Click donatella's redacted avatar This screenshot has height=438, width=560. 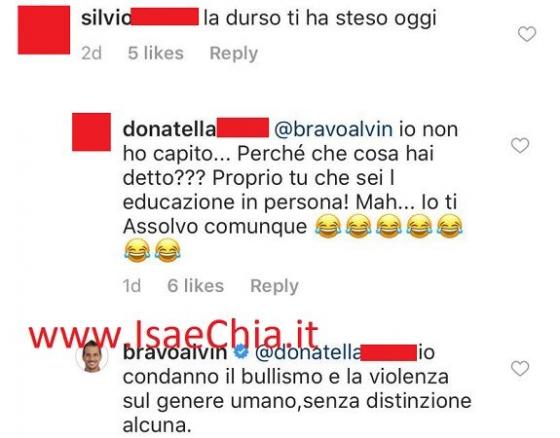(91, 132)
